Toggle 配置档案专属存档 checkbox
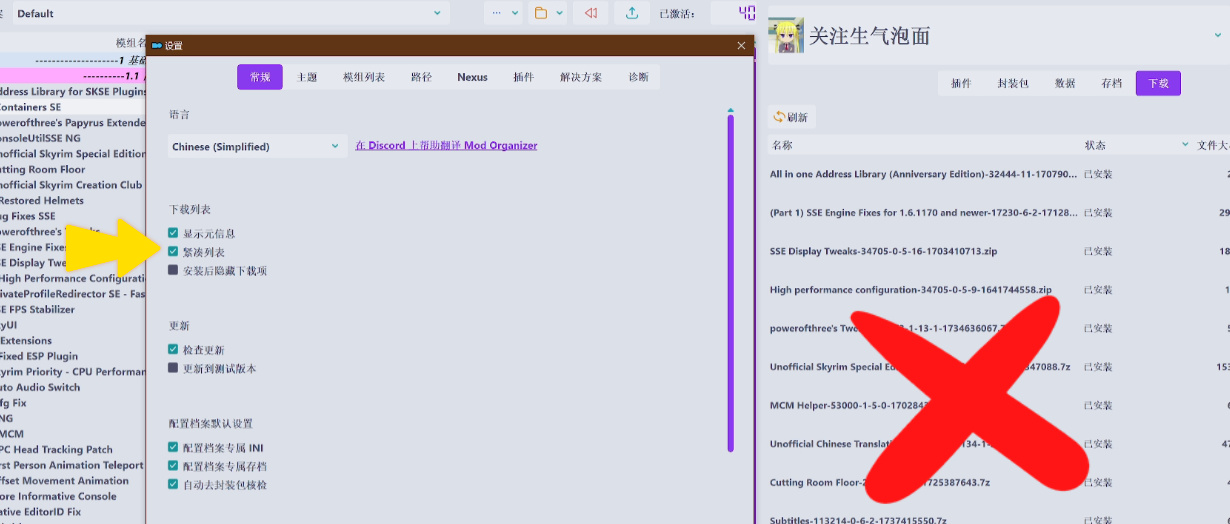The image size is (1230, 524). point(173,466)
